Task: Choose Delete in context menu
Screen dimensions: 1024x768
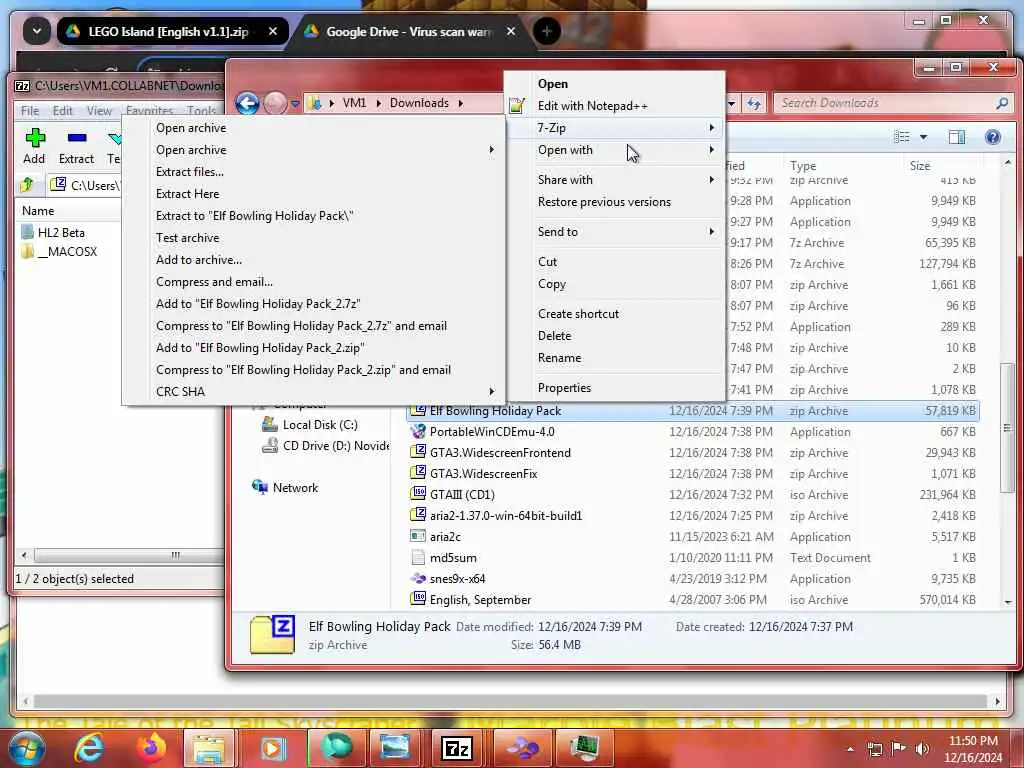Action: 616,336
